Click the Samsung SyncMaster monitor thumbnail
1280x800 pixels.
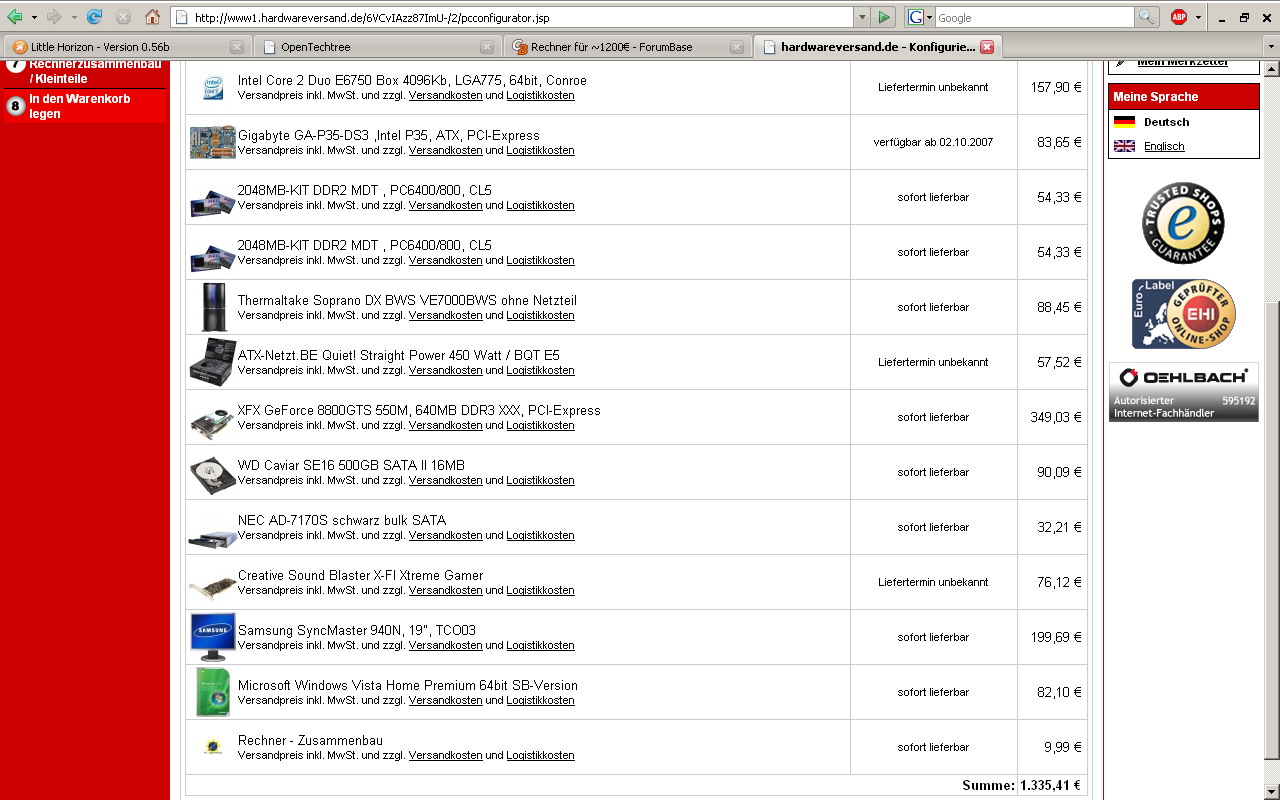[x=212, y=637]
